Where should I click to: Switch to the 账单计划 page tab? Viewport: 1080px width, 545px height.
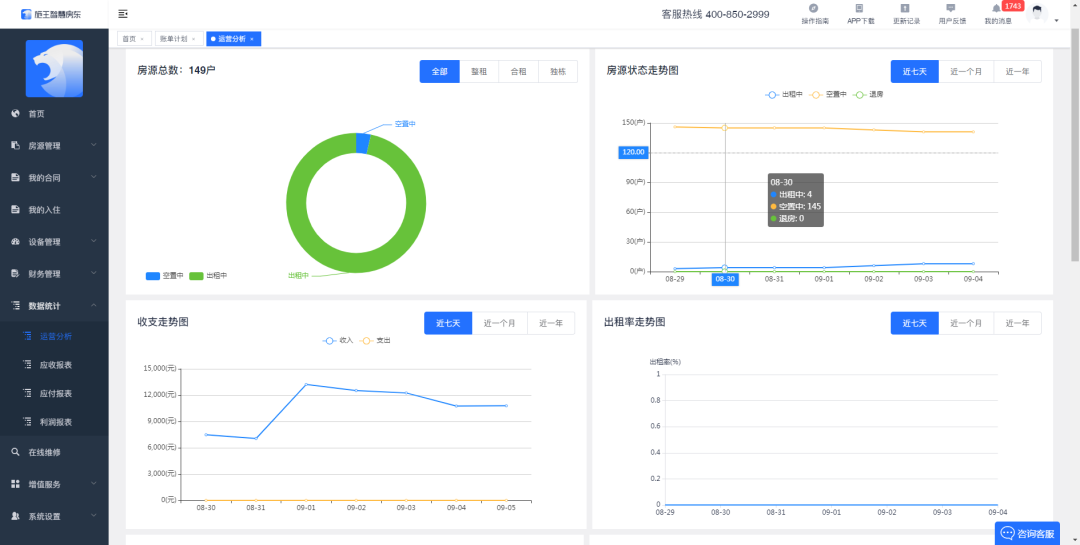click(x=178, y=39)
